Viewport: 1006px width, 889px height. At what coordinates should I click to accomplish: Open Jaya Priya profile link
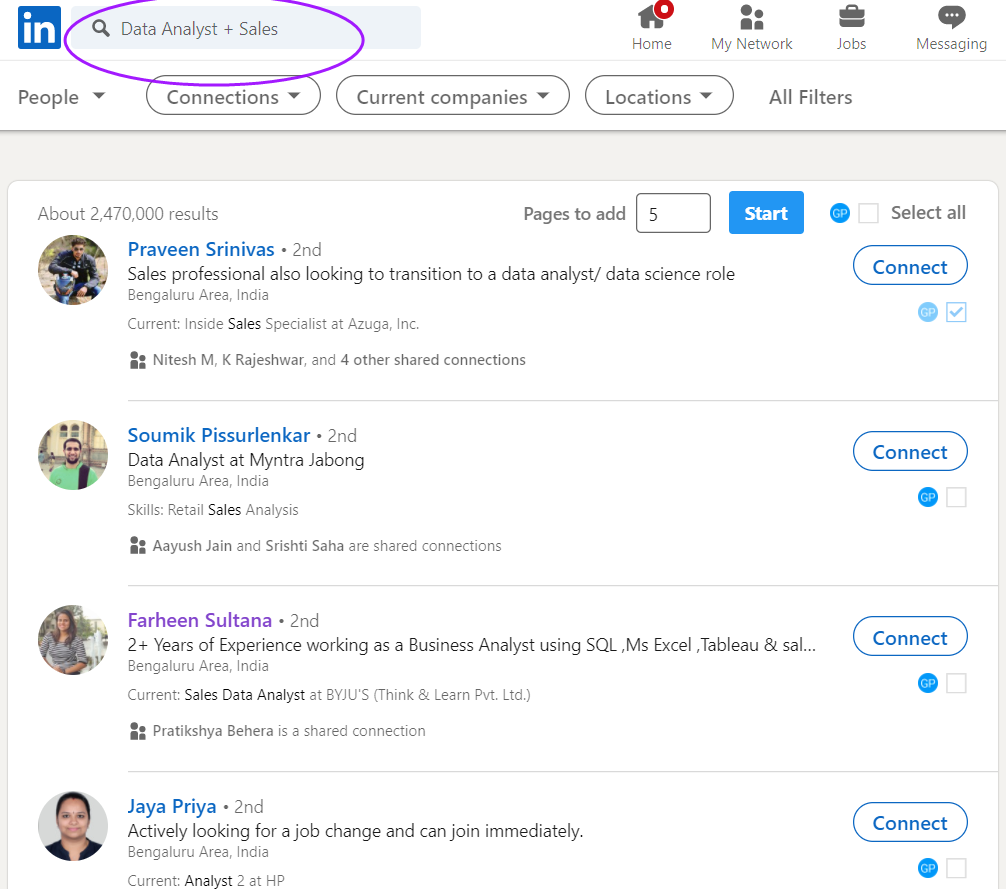click(x=172, y=806)
